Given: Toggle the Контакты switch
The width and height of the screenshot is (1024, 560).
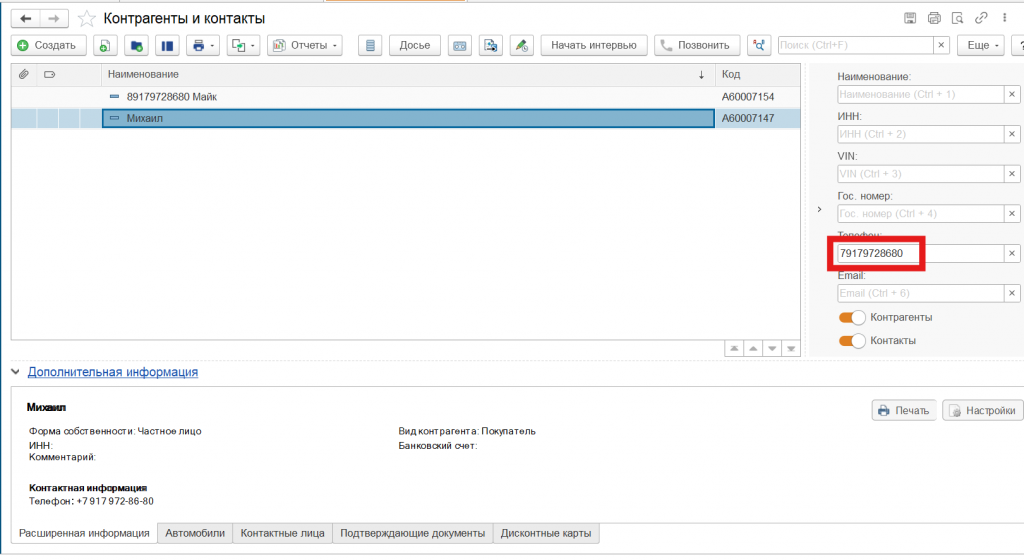Looking at the screenshot, I should (x=852, y=341).
